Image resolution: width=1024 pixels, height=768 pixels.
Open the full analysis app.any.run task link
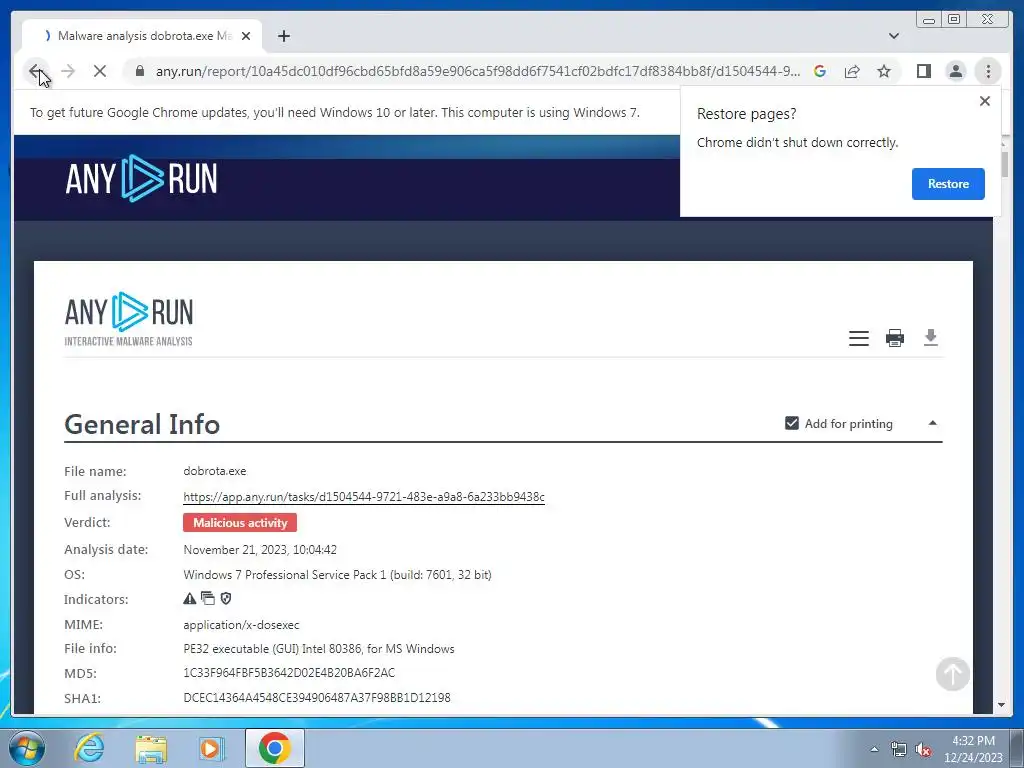(364, 497)
